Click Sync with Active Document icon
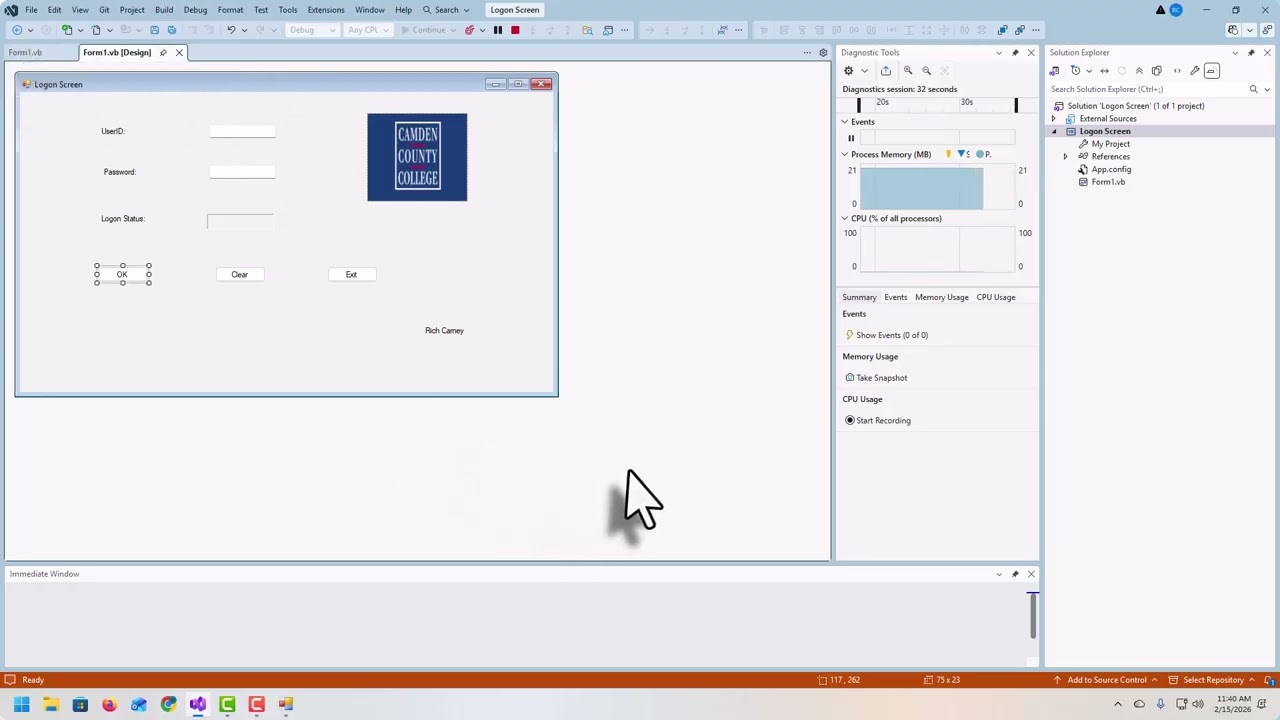 [1104, 71]
